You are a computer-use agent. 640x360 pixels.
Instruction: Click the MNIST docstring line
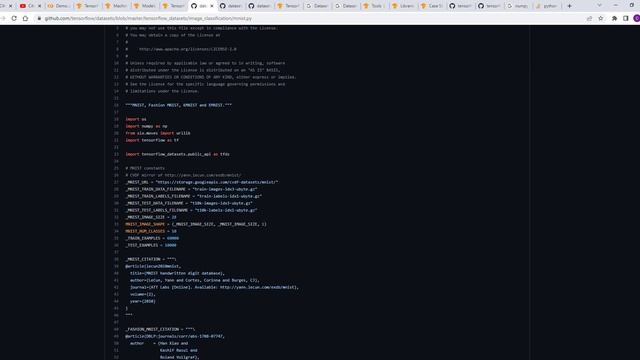pos(178,105)
